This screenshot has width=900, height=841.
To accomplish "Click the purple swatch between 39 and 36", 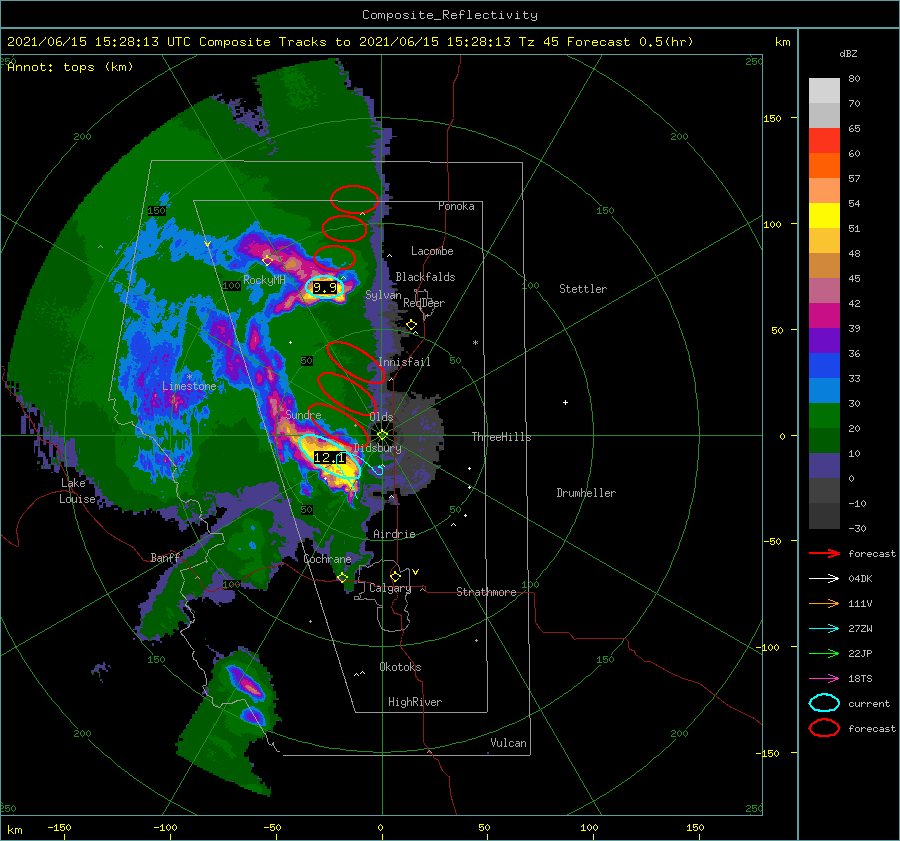I will coord(824,341).
